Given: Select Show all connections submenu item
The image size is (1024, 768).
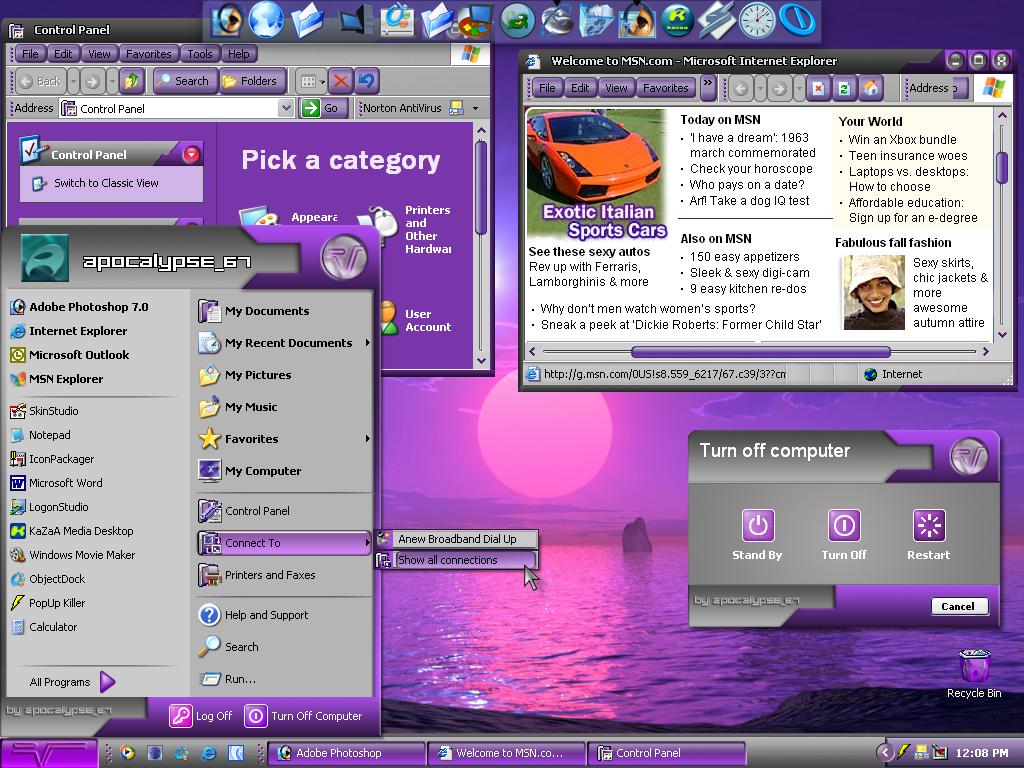Looking at the screenshot, I should point(456,560).
